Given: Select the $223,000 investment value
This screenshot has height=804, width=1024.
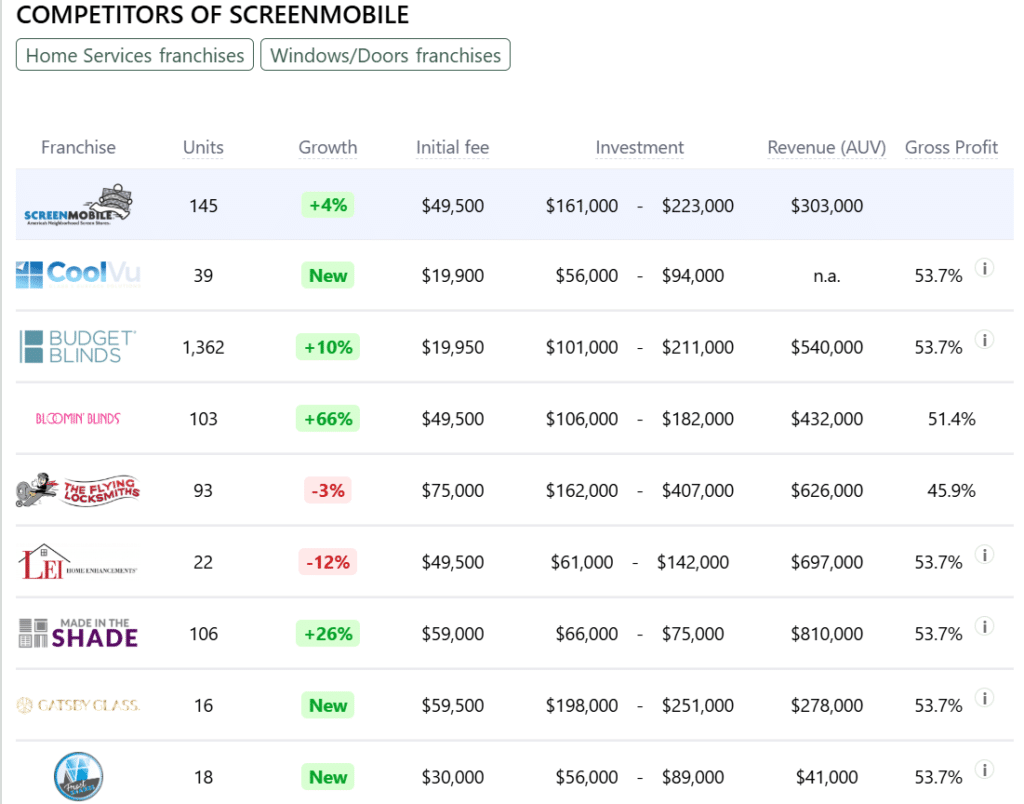Looking at the screenshot, I should coord(697,206).
